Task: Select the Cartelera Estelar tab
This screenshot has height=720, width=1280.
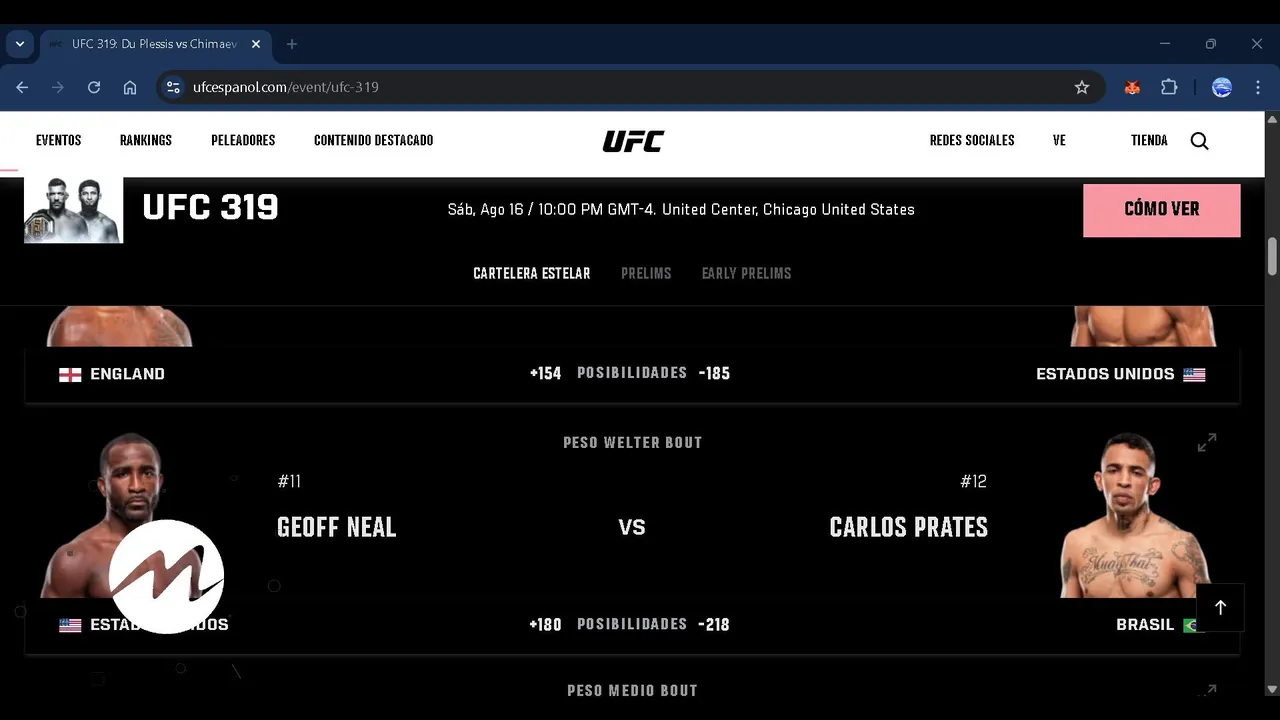Action: (x=532, y=273)
